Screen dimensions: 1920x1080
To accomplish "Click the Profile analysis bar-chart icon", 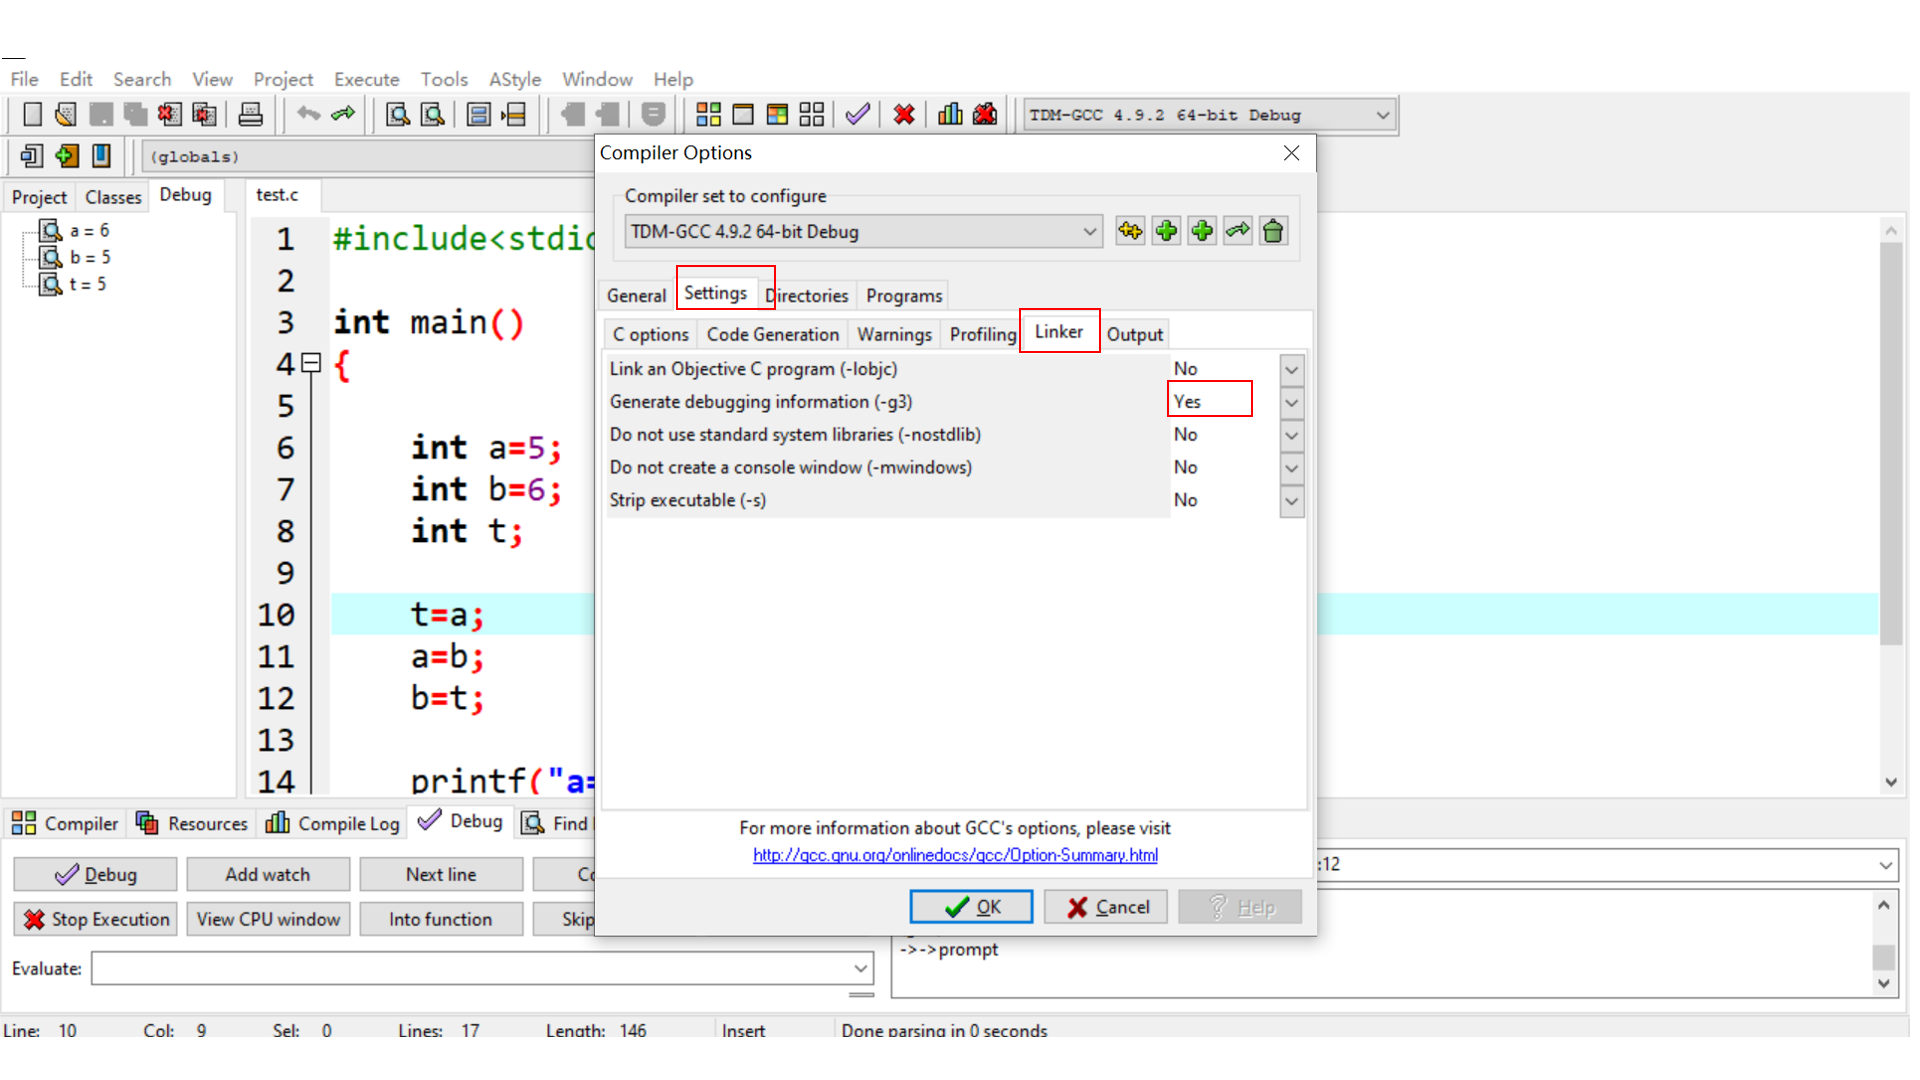I will tap(950, 115).
